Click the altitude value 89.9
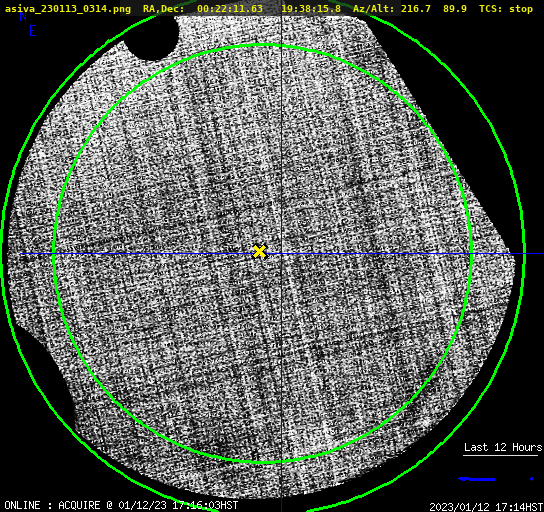This screenshot has height=512, width=544. (454, 8)
